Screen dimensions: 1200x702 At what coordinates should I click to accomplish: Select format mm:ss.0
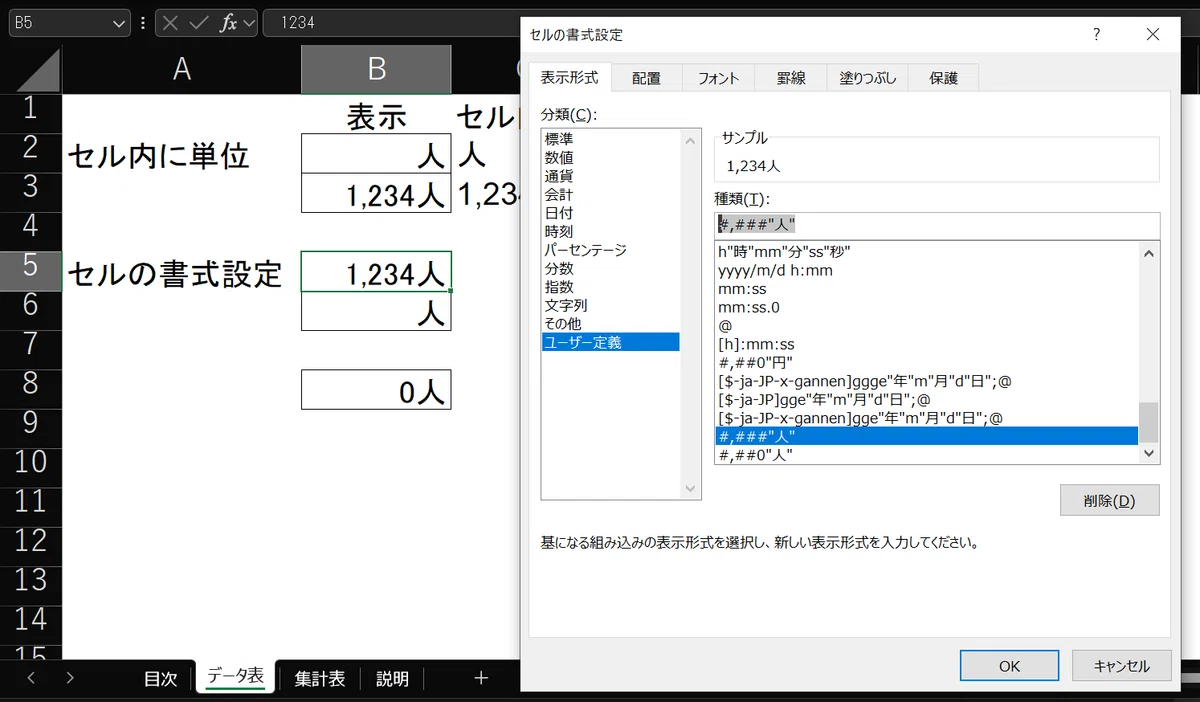tap(927, 307)
